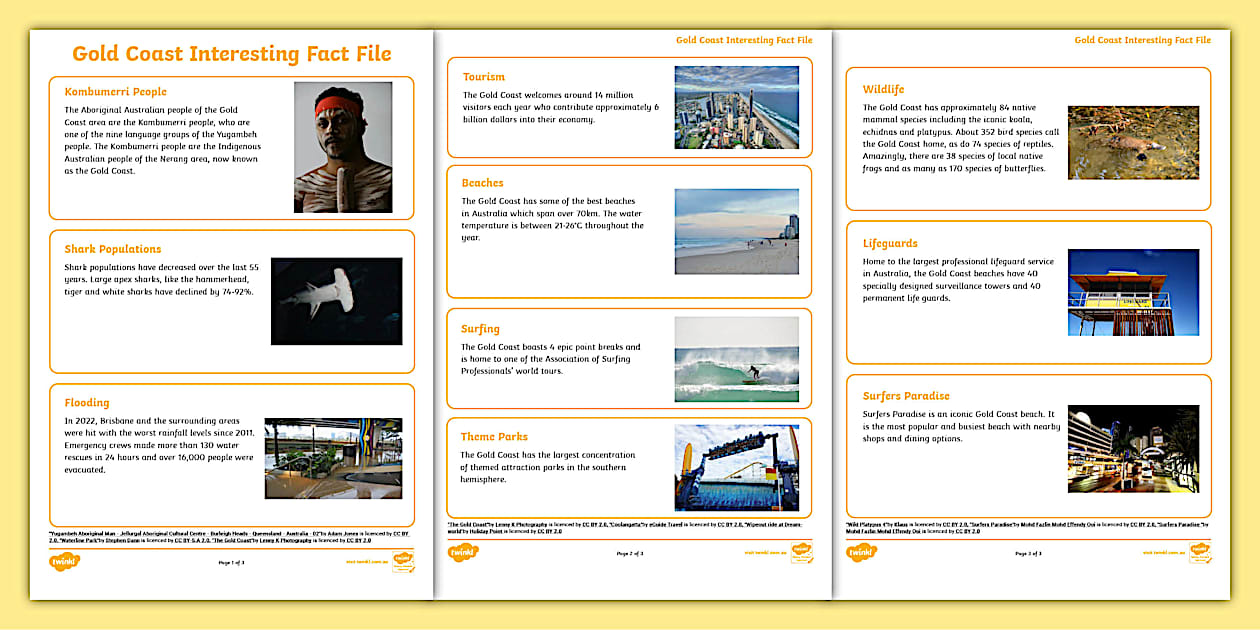This screenshot has width=1260, height=630.
Task: Click the Kombumerri People paragraph text
Action: [x=162, y=140]
